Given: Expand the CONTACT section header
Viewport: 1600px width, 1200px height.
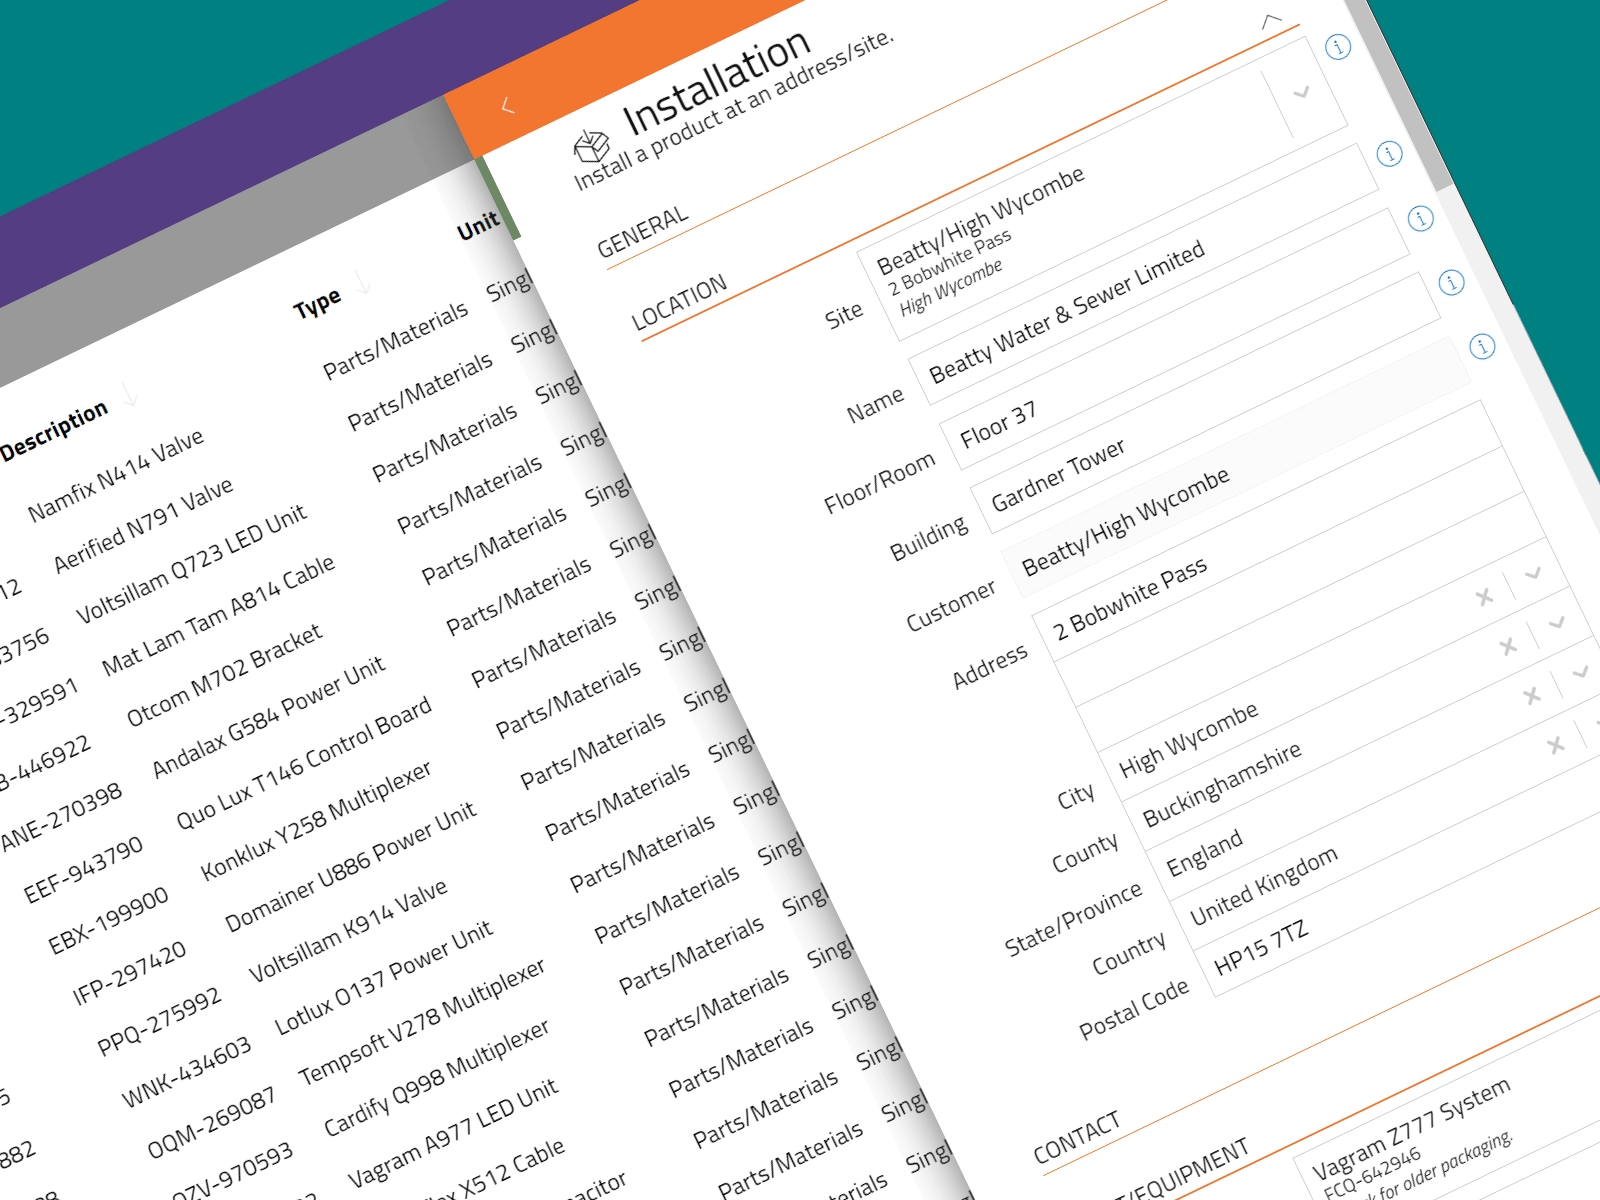Looking at the screenshot, I should click(x=1077, y=1139).
